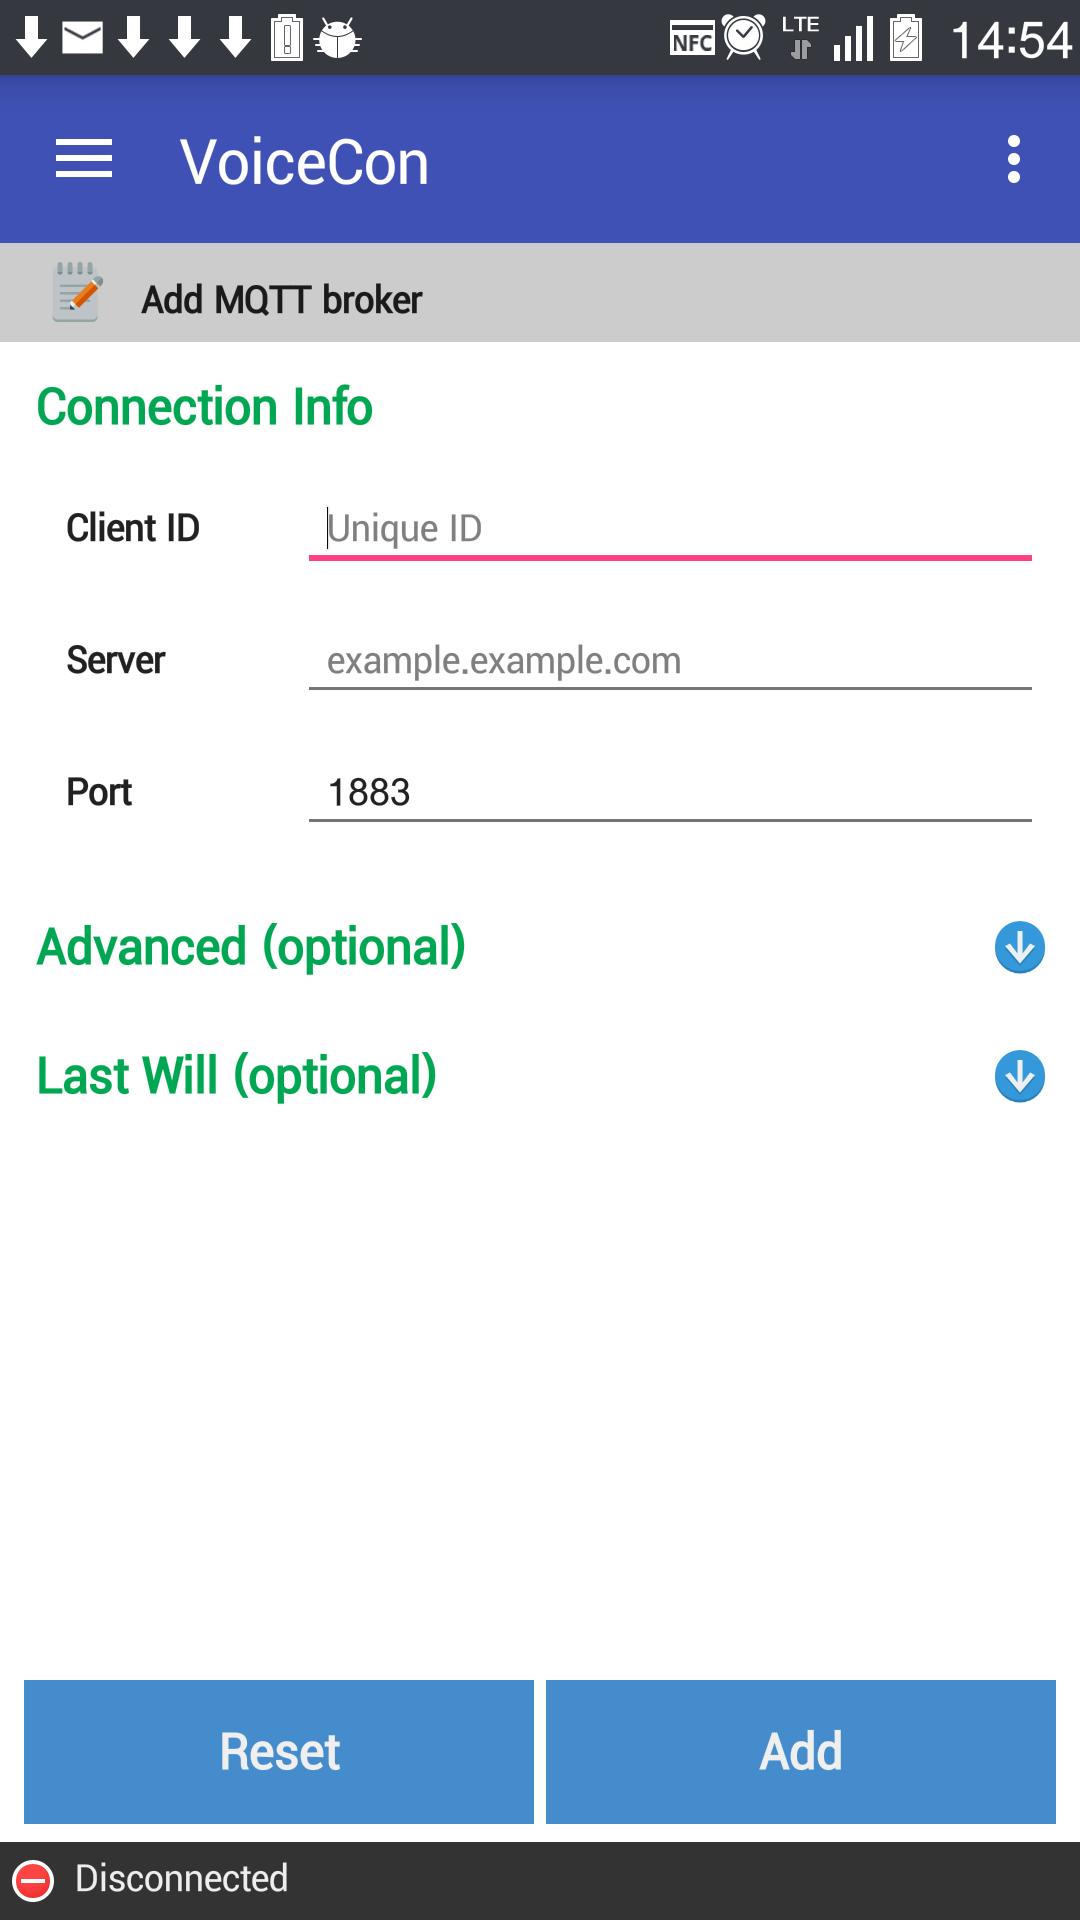Tap the NFC icon in status bar
The width and height of the screenshot is (1080, 1920).
click(692, 40)
